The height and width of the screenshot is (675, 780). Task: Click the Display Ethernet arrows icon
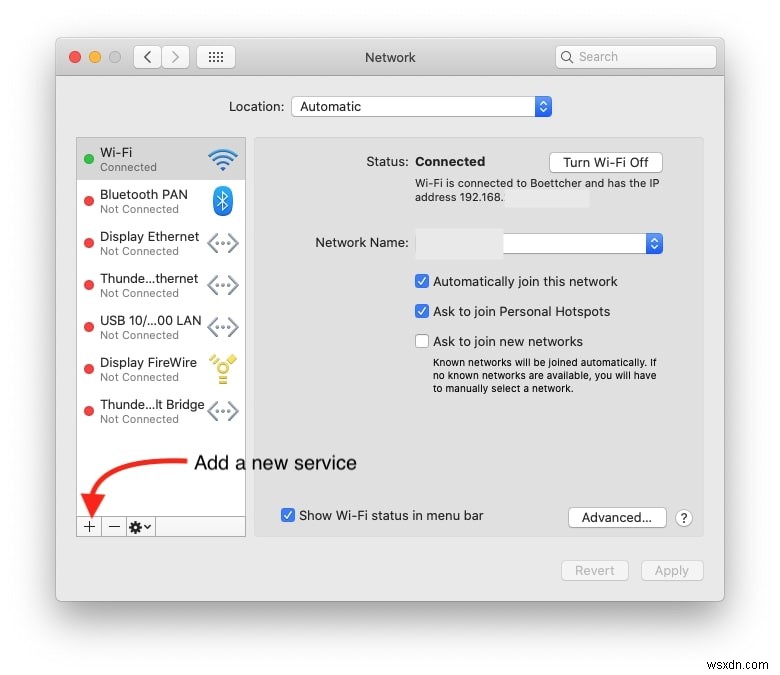[222, 243]
